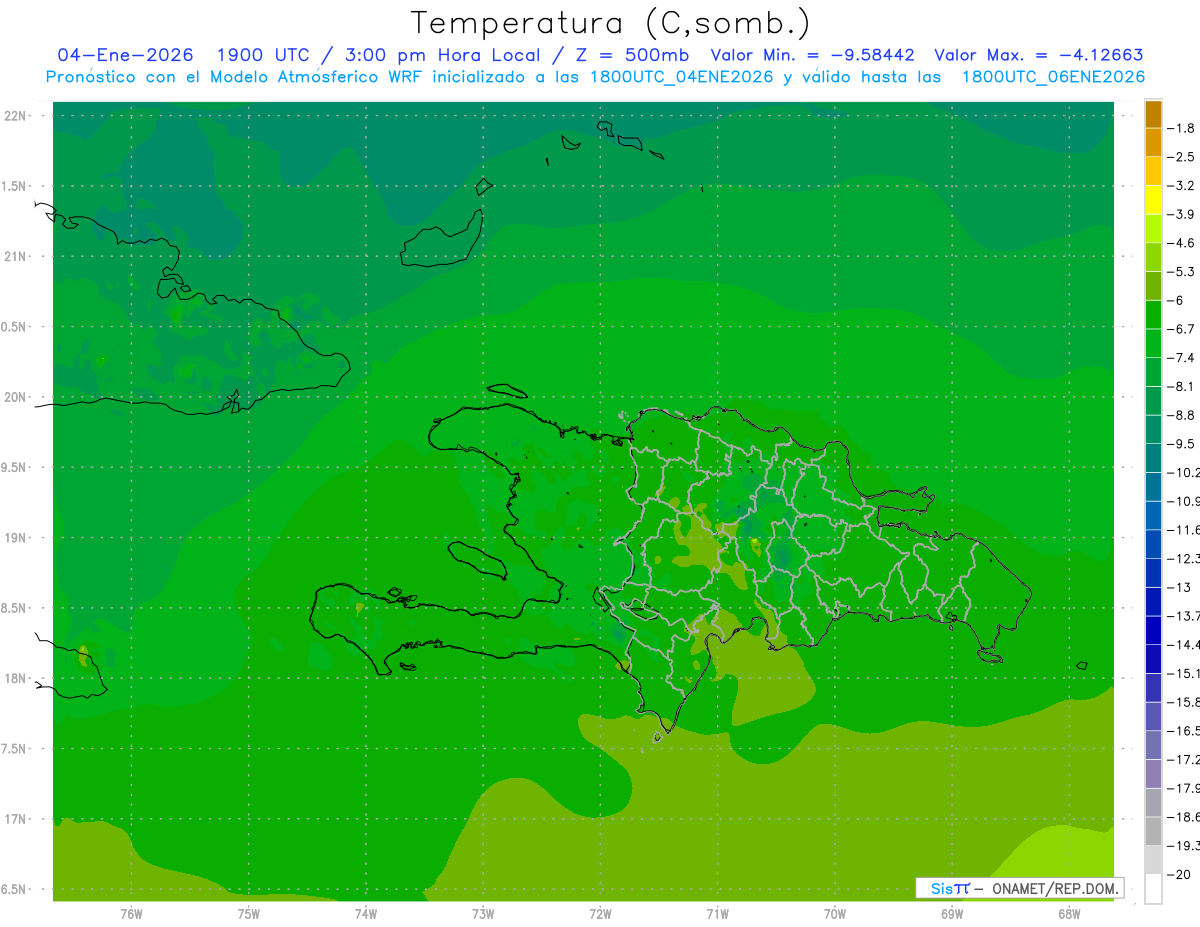
Task: Click the '-6.7' color scale value
Action: [1182, 329]
